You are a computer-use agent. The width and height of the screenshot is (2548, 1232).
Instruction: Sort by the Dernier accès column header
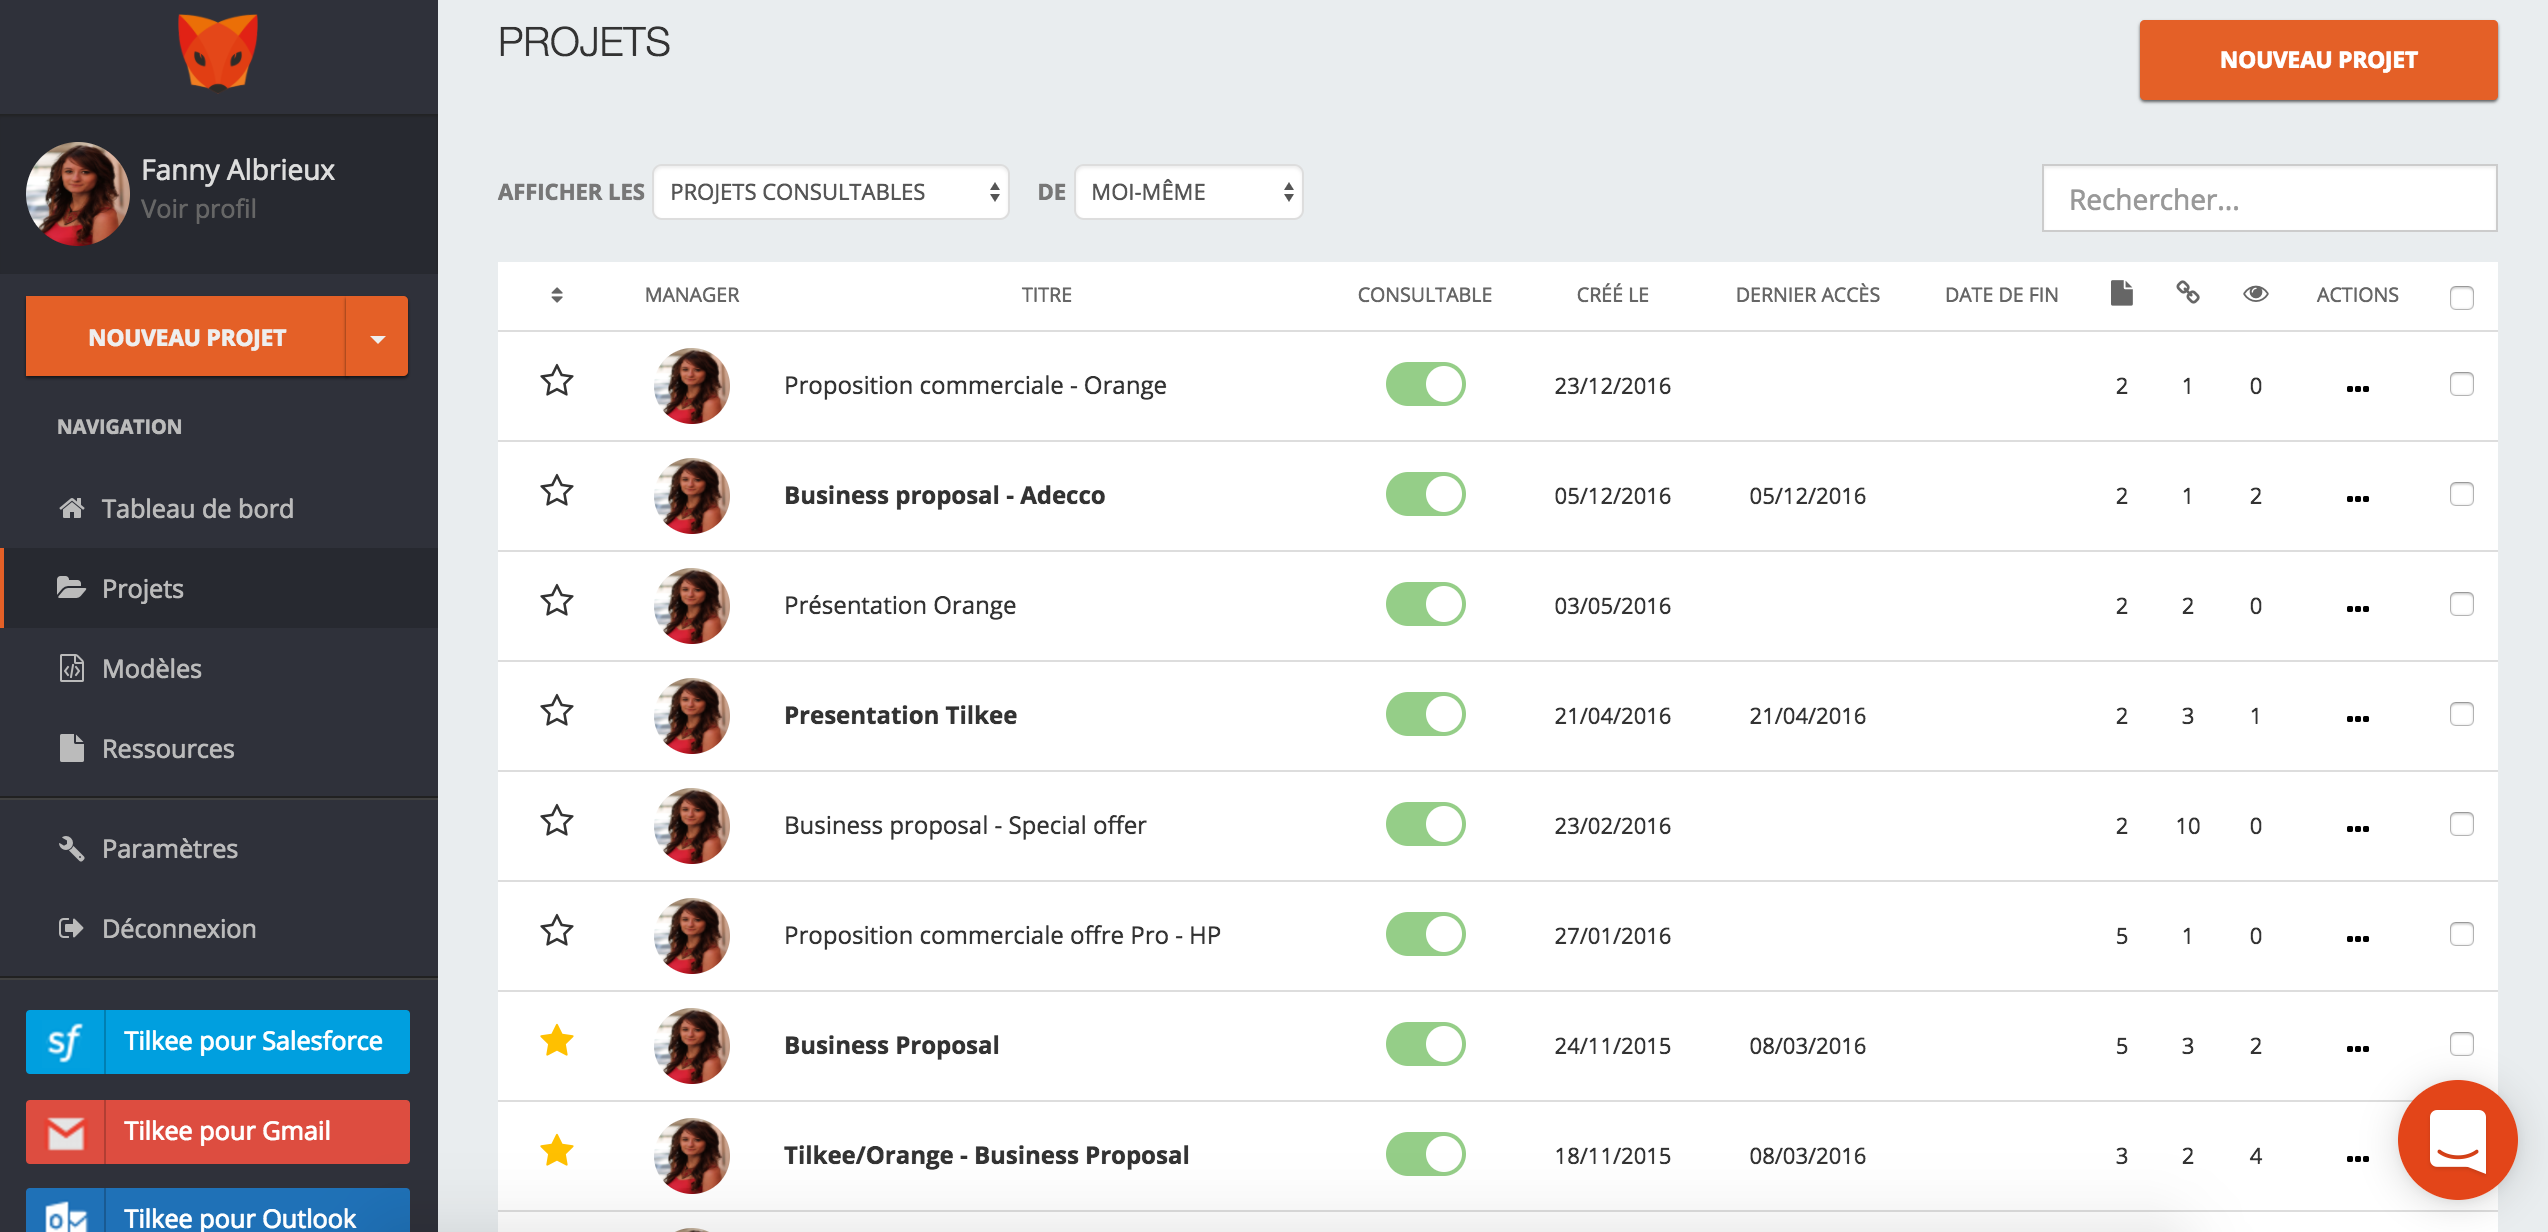pyautogui.click(x=1807, y=295)
